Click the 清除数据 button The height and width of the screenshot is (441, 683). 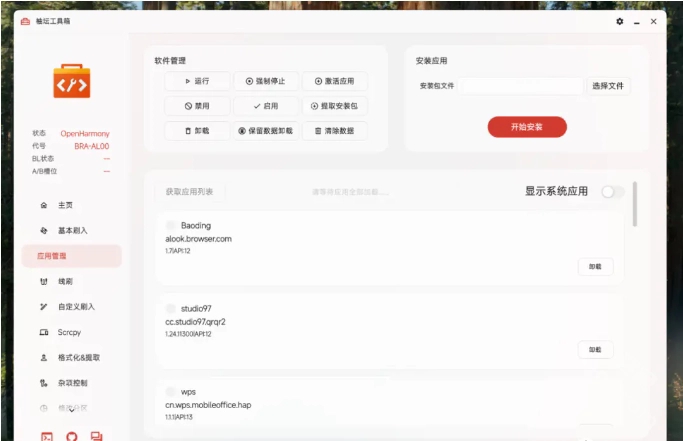pos(335,131)
